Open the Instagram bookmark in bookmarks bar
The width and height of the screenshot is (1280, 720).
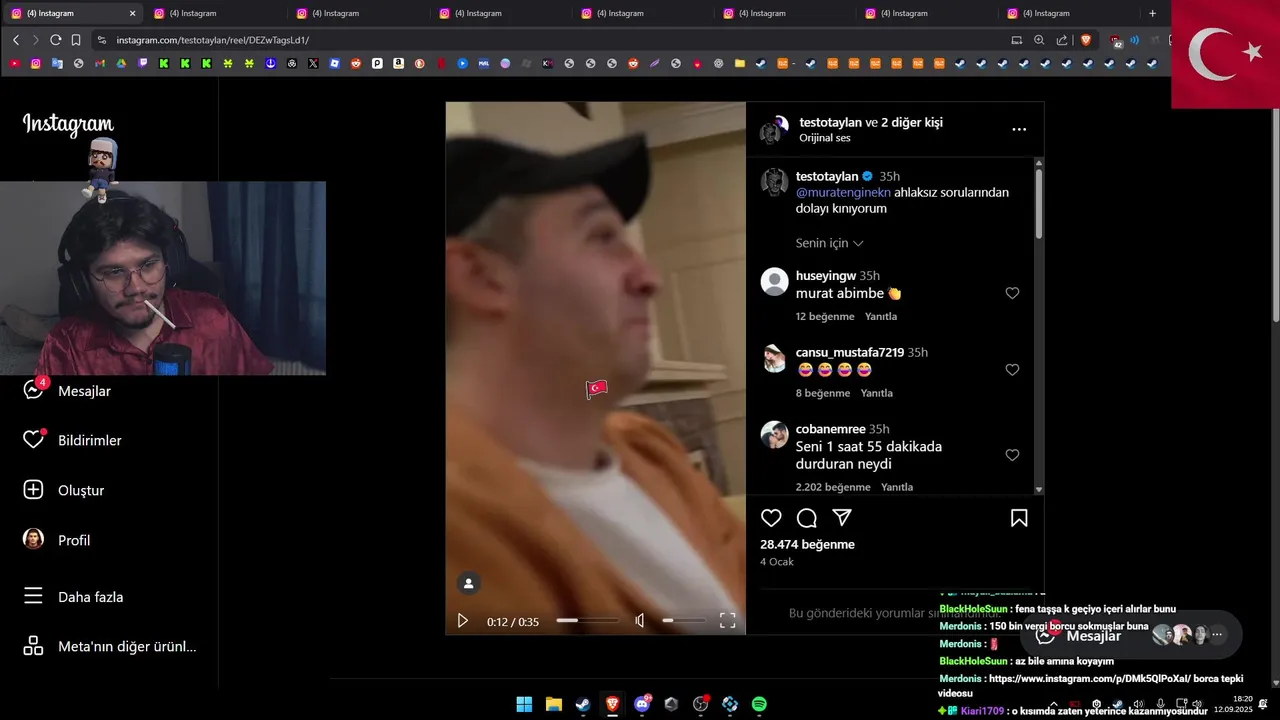pos(35,63)
